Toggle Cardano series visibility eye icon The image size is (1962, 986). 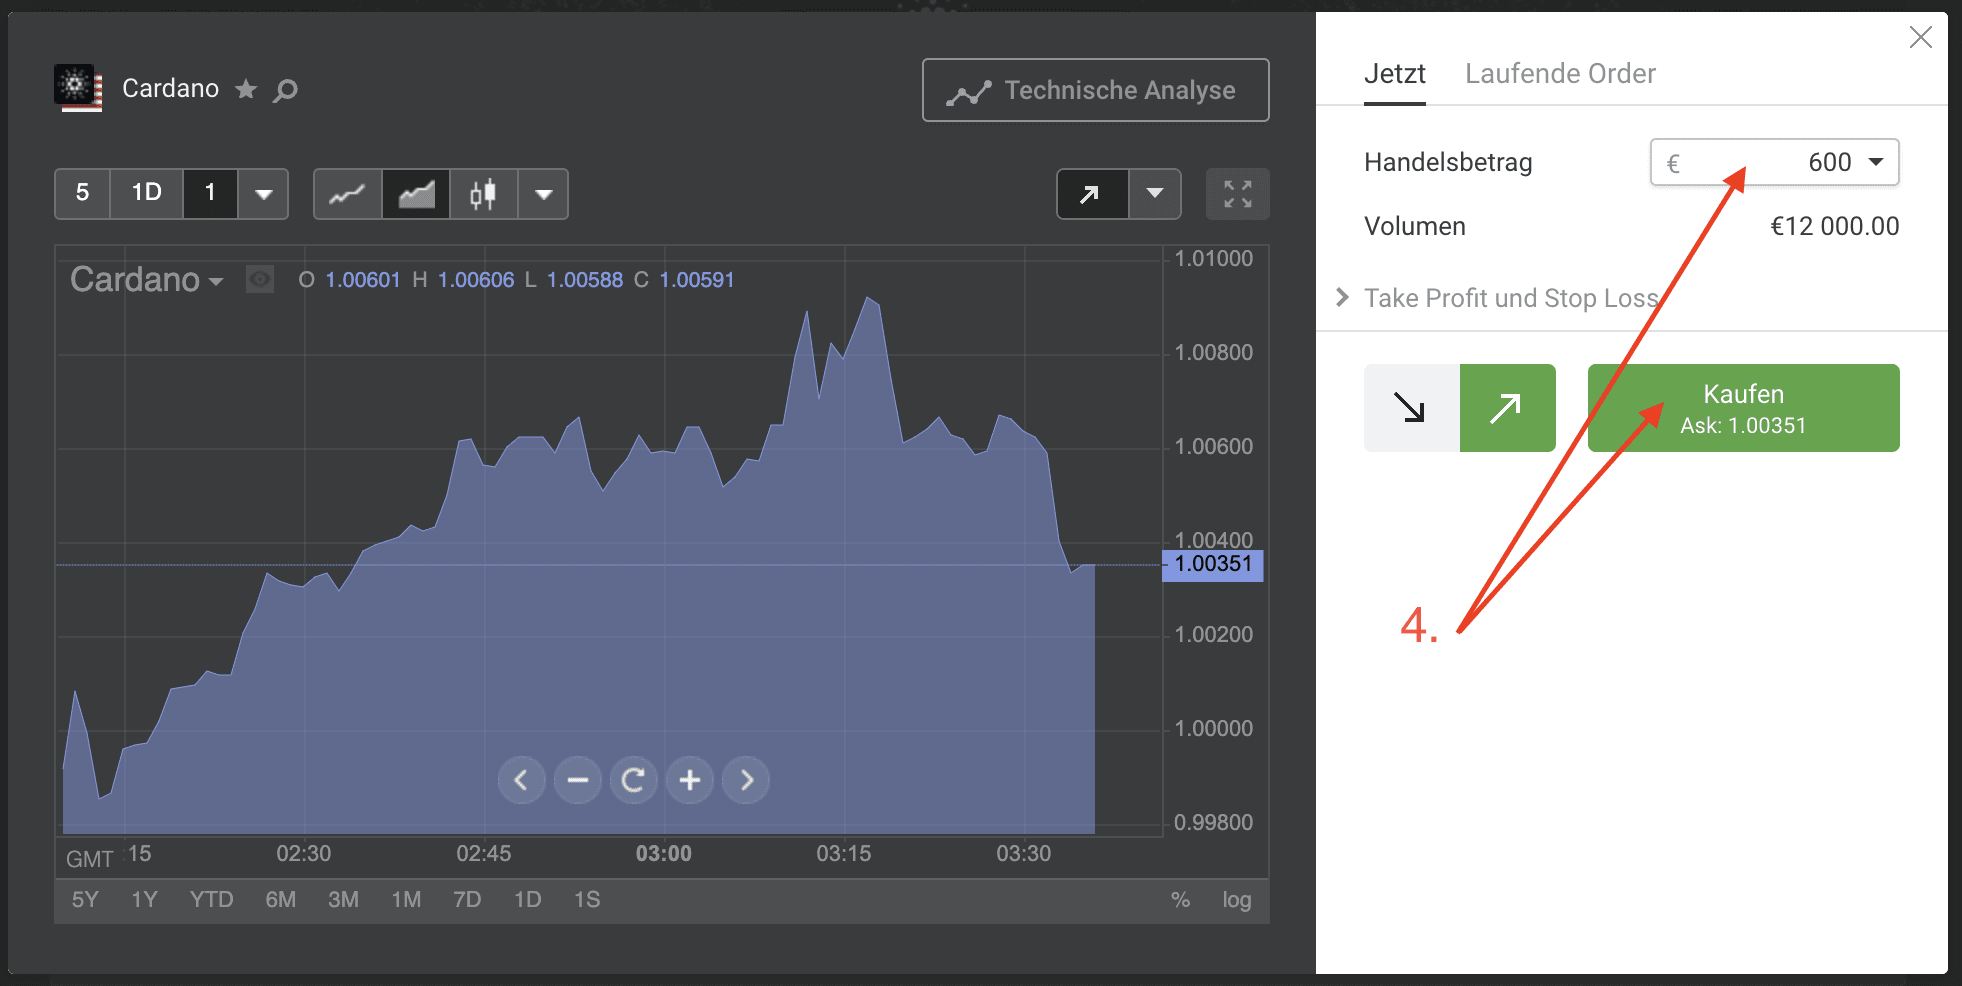click(x=260, y=280)
